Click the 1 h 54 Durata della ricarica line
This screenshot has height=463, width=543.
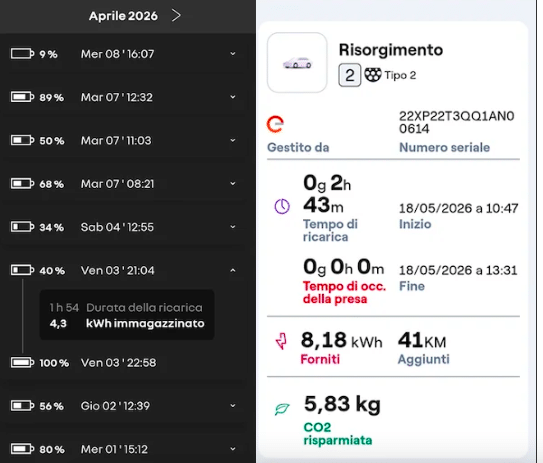click(126, 308)
